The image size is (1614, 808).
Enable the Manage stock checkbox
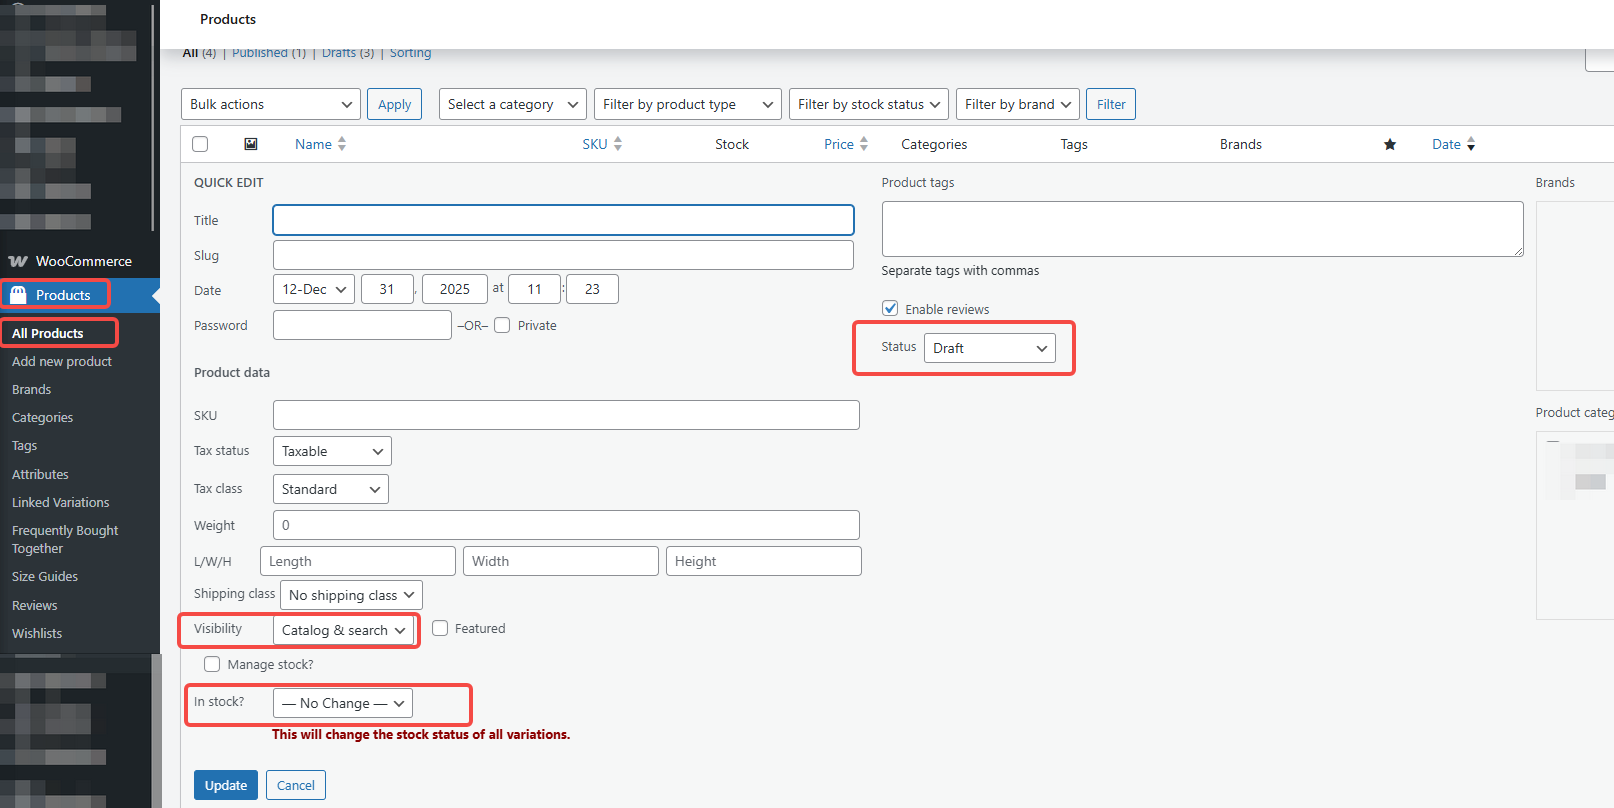[212, 664]
